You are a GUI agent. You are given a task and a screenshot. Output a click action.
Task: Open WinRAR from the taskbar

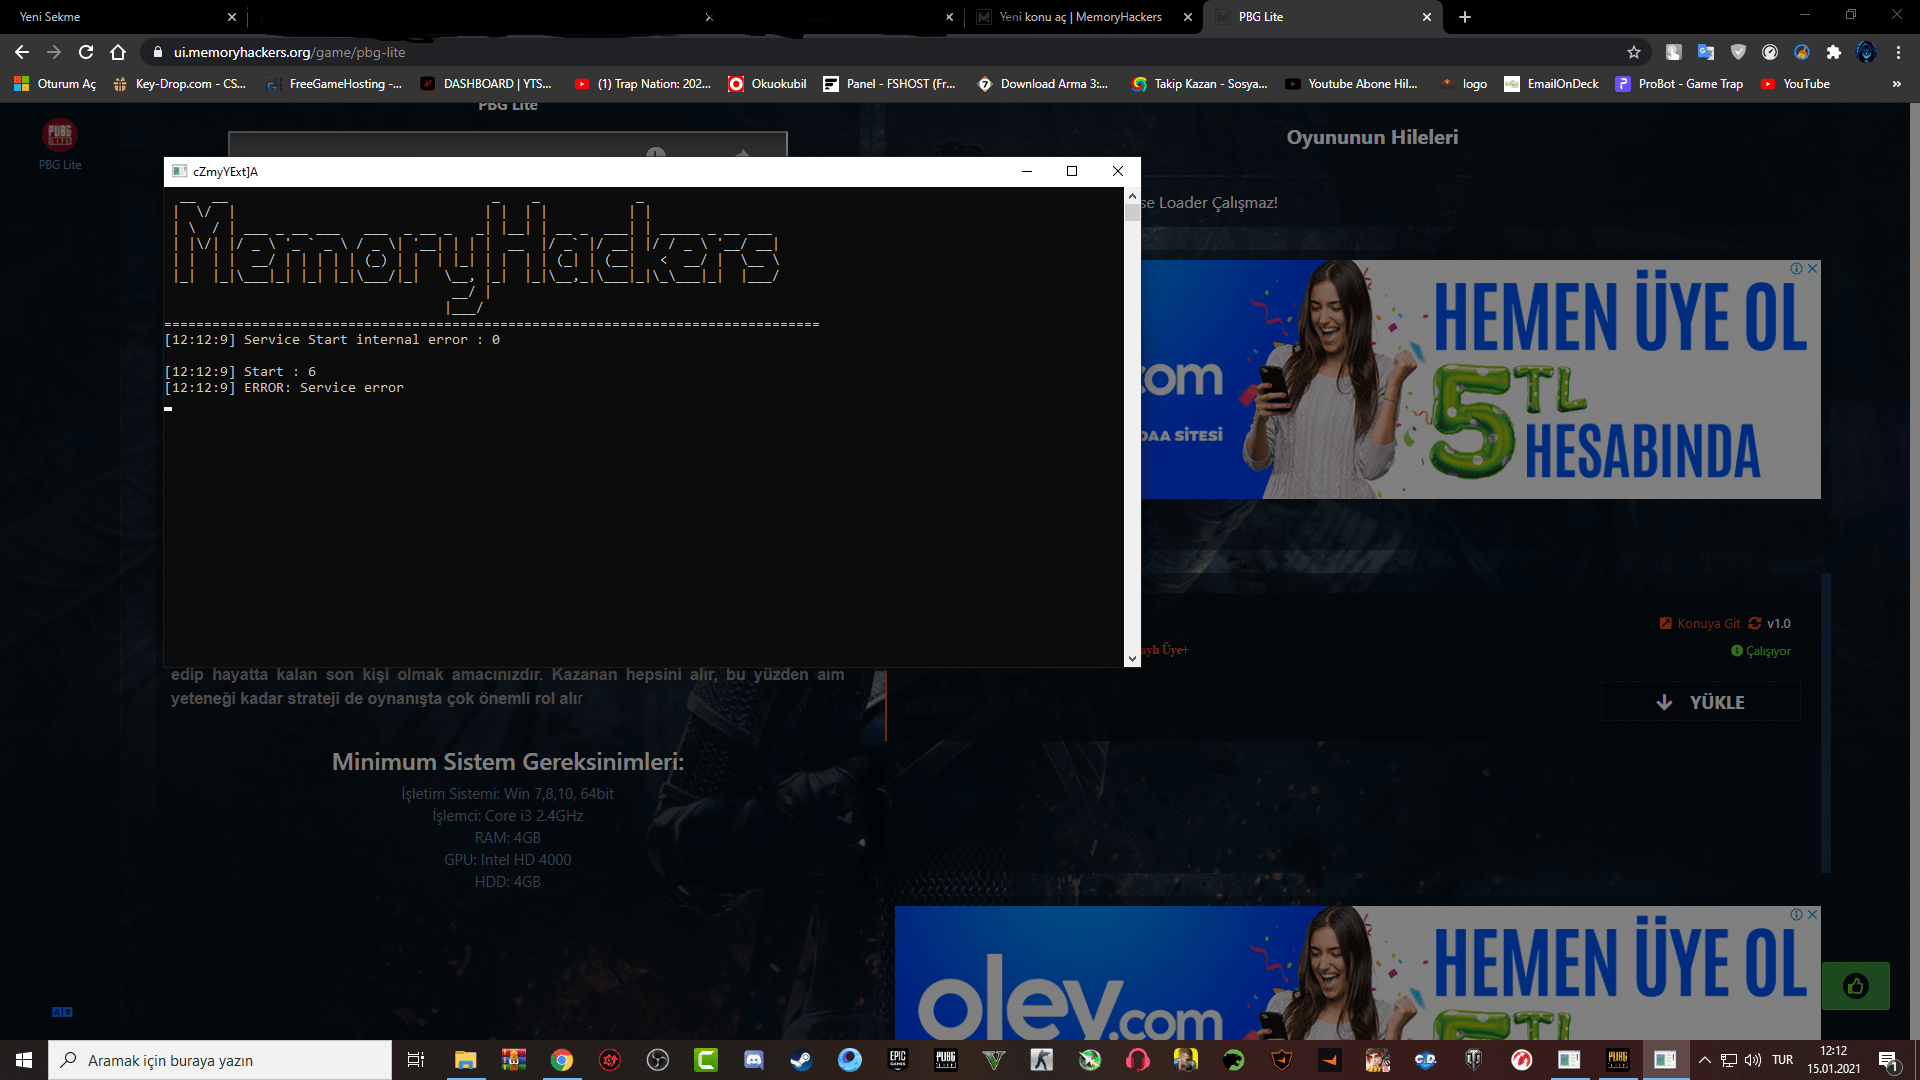pyautogui.click(x=514, y=1060)
